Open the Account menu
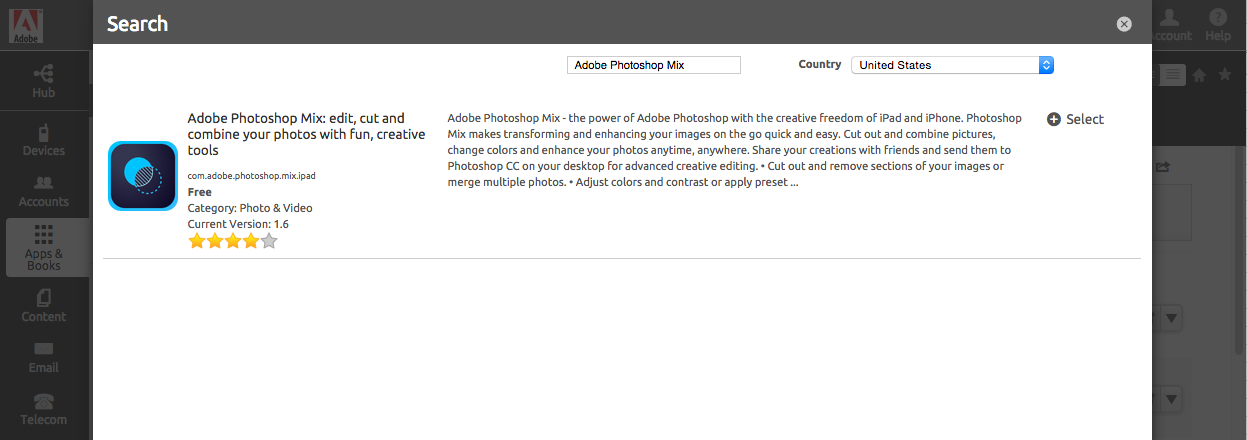 pyautogui.click(x=1171, y=24)
